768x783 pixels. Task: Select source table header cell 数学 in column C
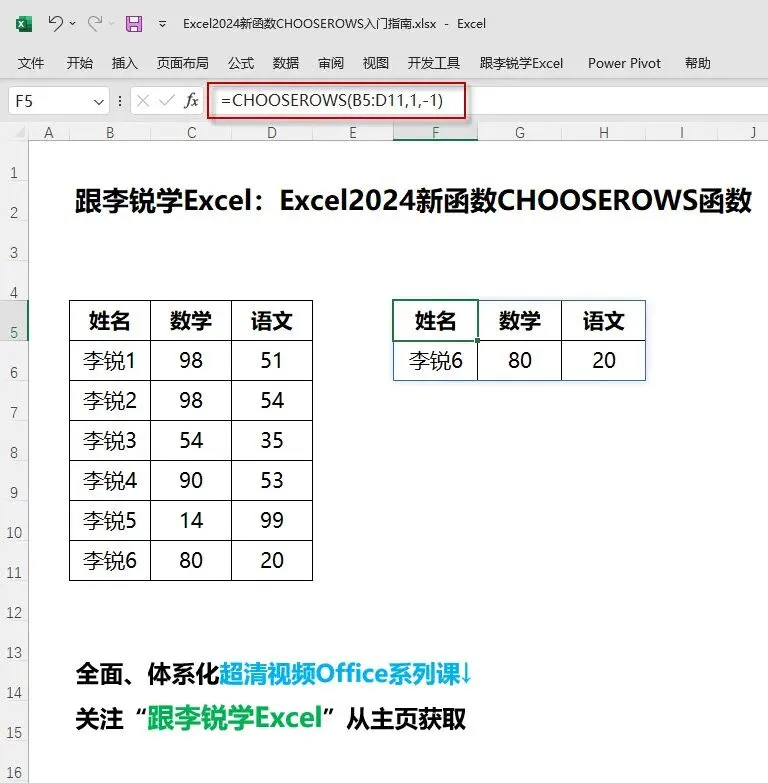[191, 321]
